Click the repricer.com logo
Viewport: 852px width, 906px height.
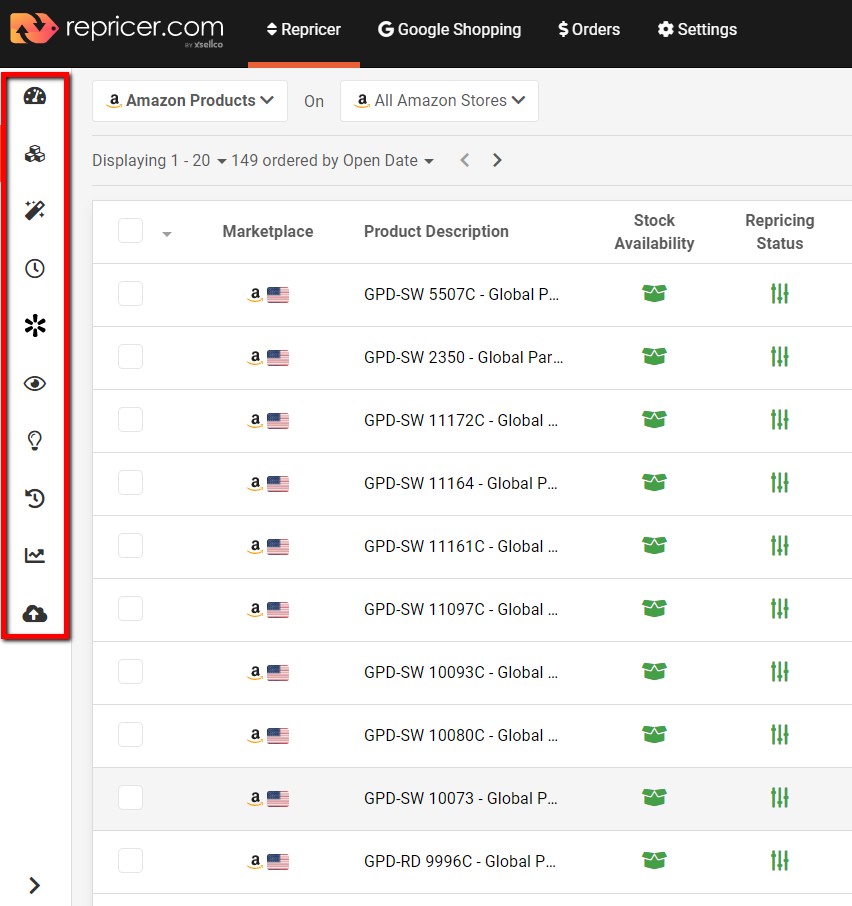pos(117,29)
